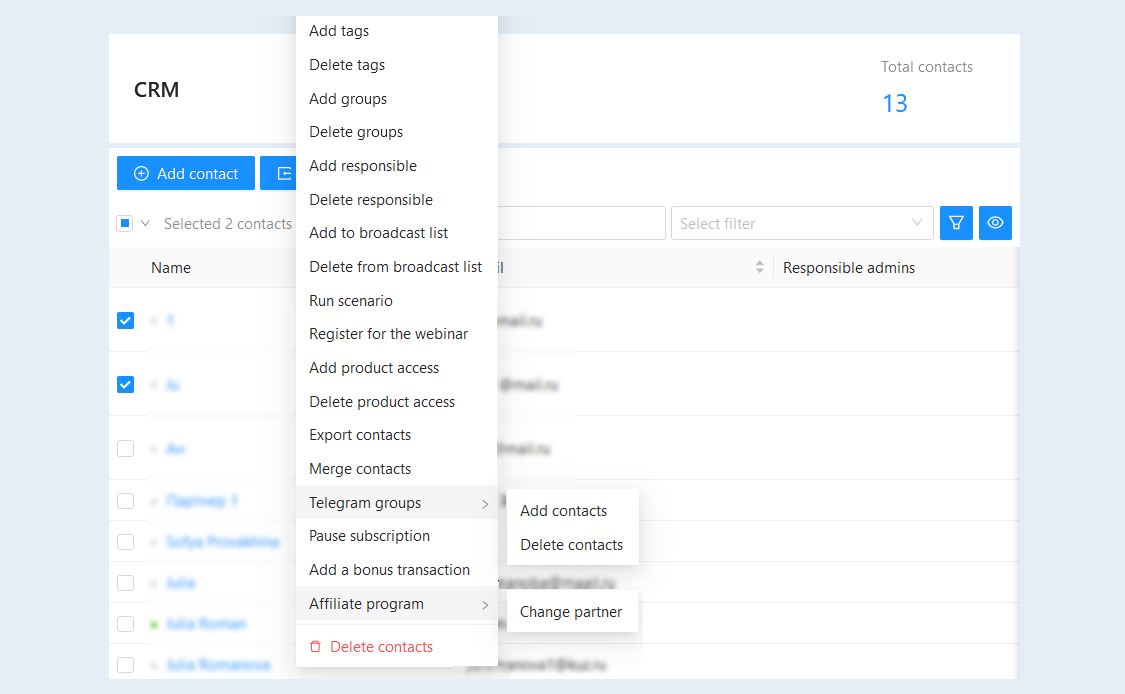1125x694 pixels.
Task: Choose Delete from broadcast list
Action: 397,267
